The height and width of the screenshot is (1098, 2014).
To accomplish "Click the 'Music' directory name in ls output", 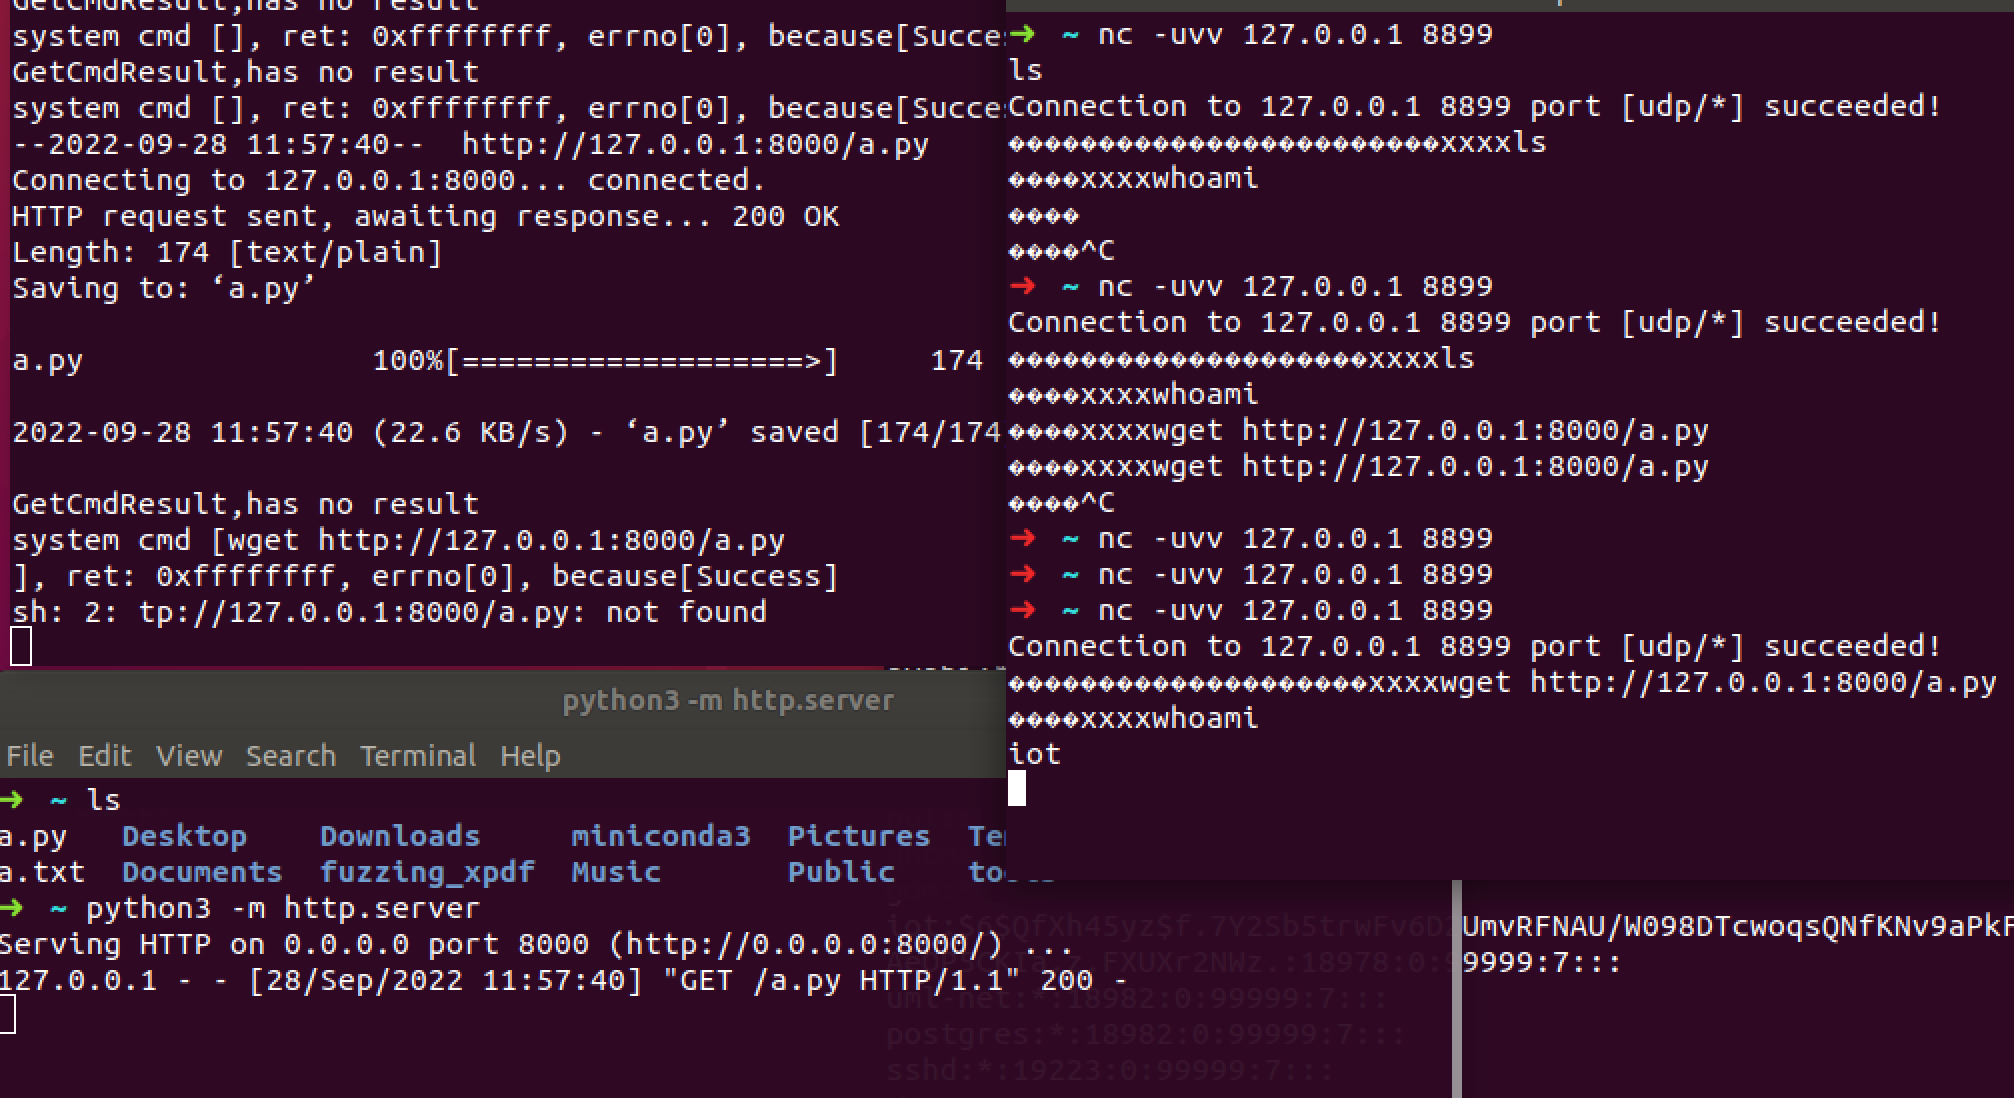I will pos(616,872).
